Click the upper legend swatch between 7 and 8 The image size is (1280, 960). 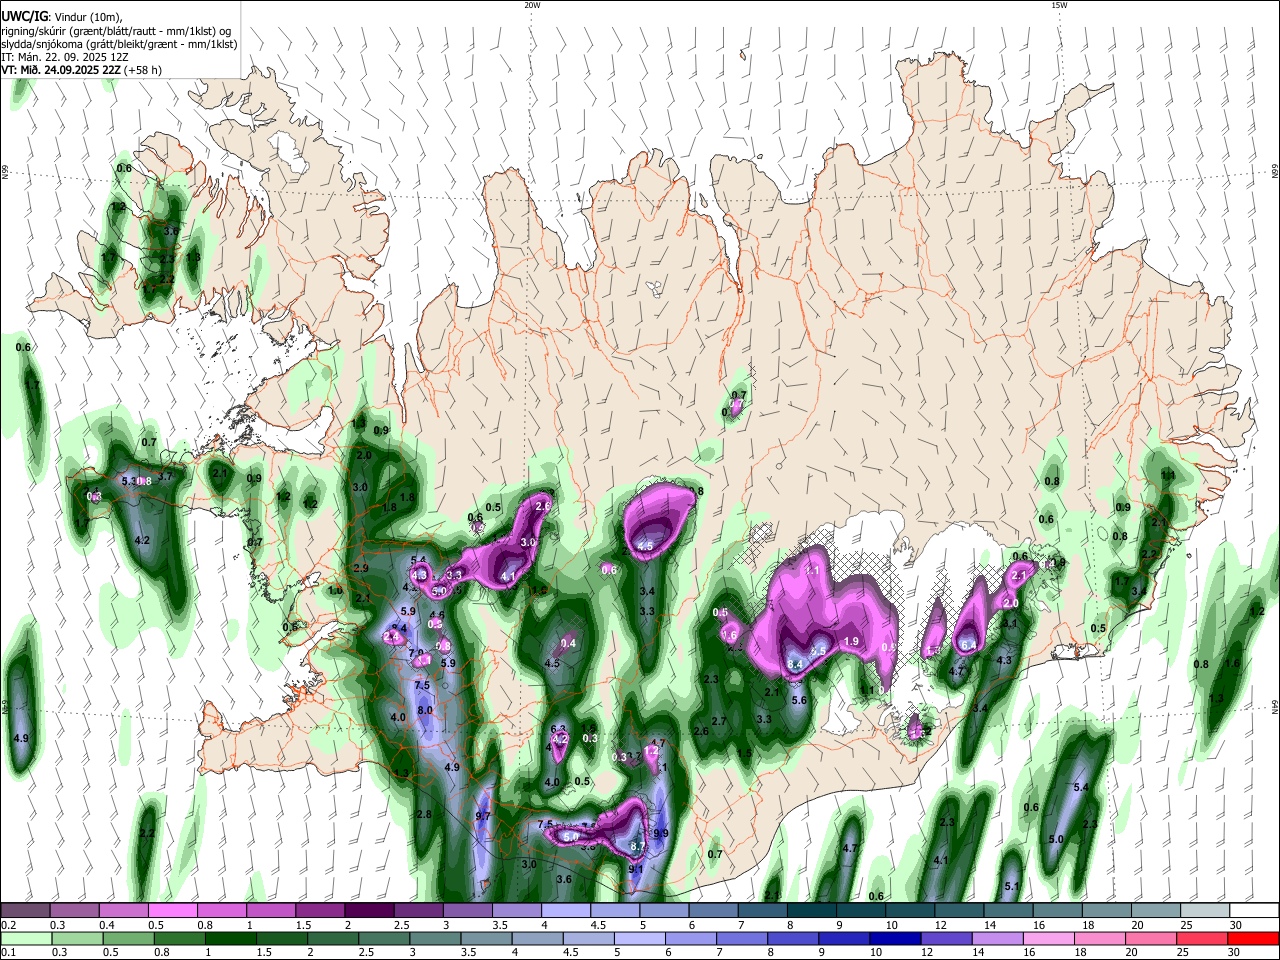pos(762,910)
